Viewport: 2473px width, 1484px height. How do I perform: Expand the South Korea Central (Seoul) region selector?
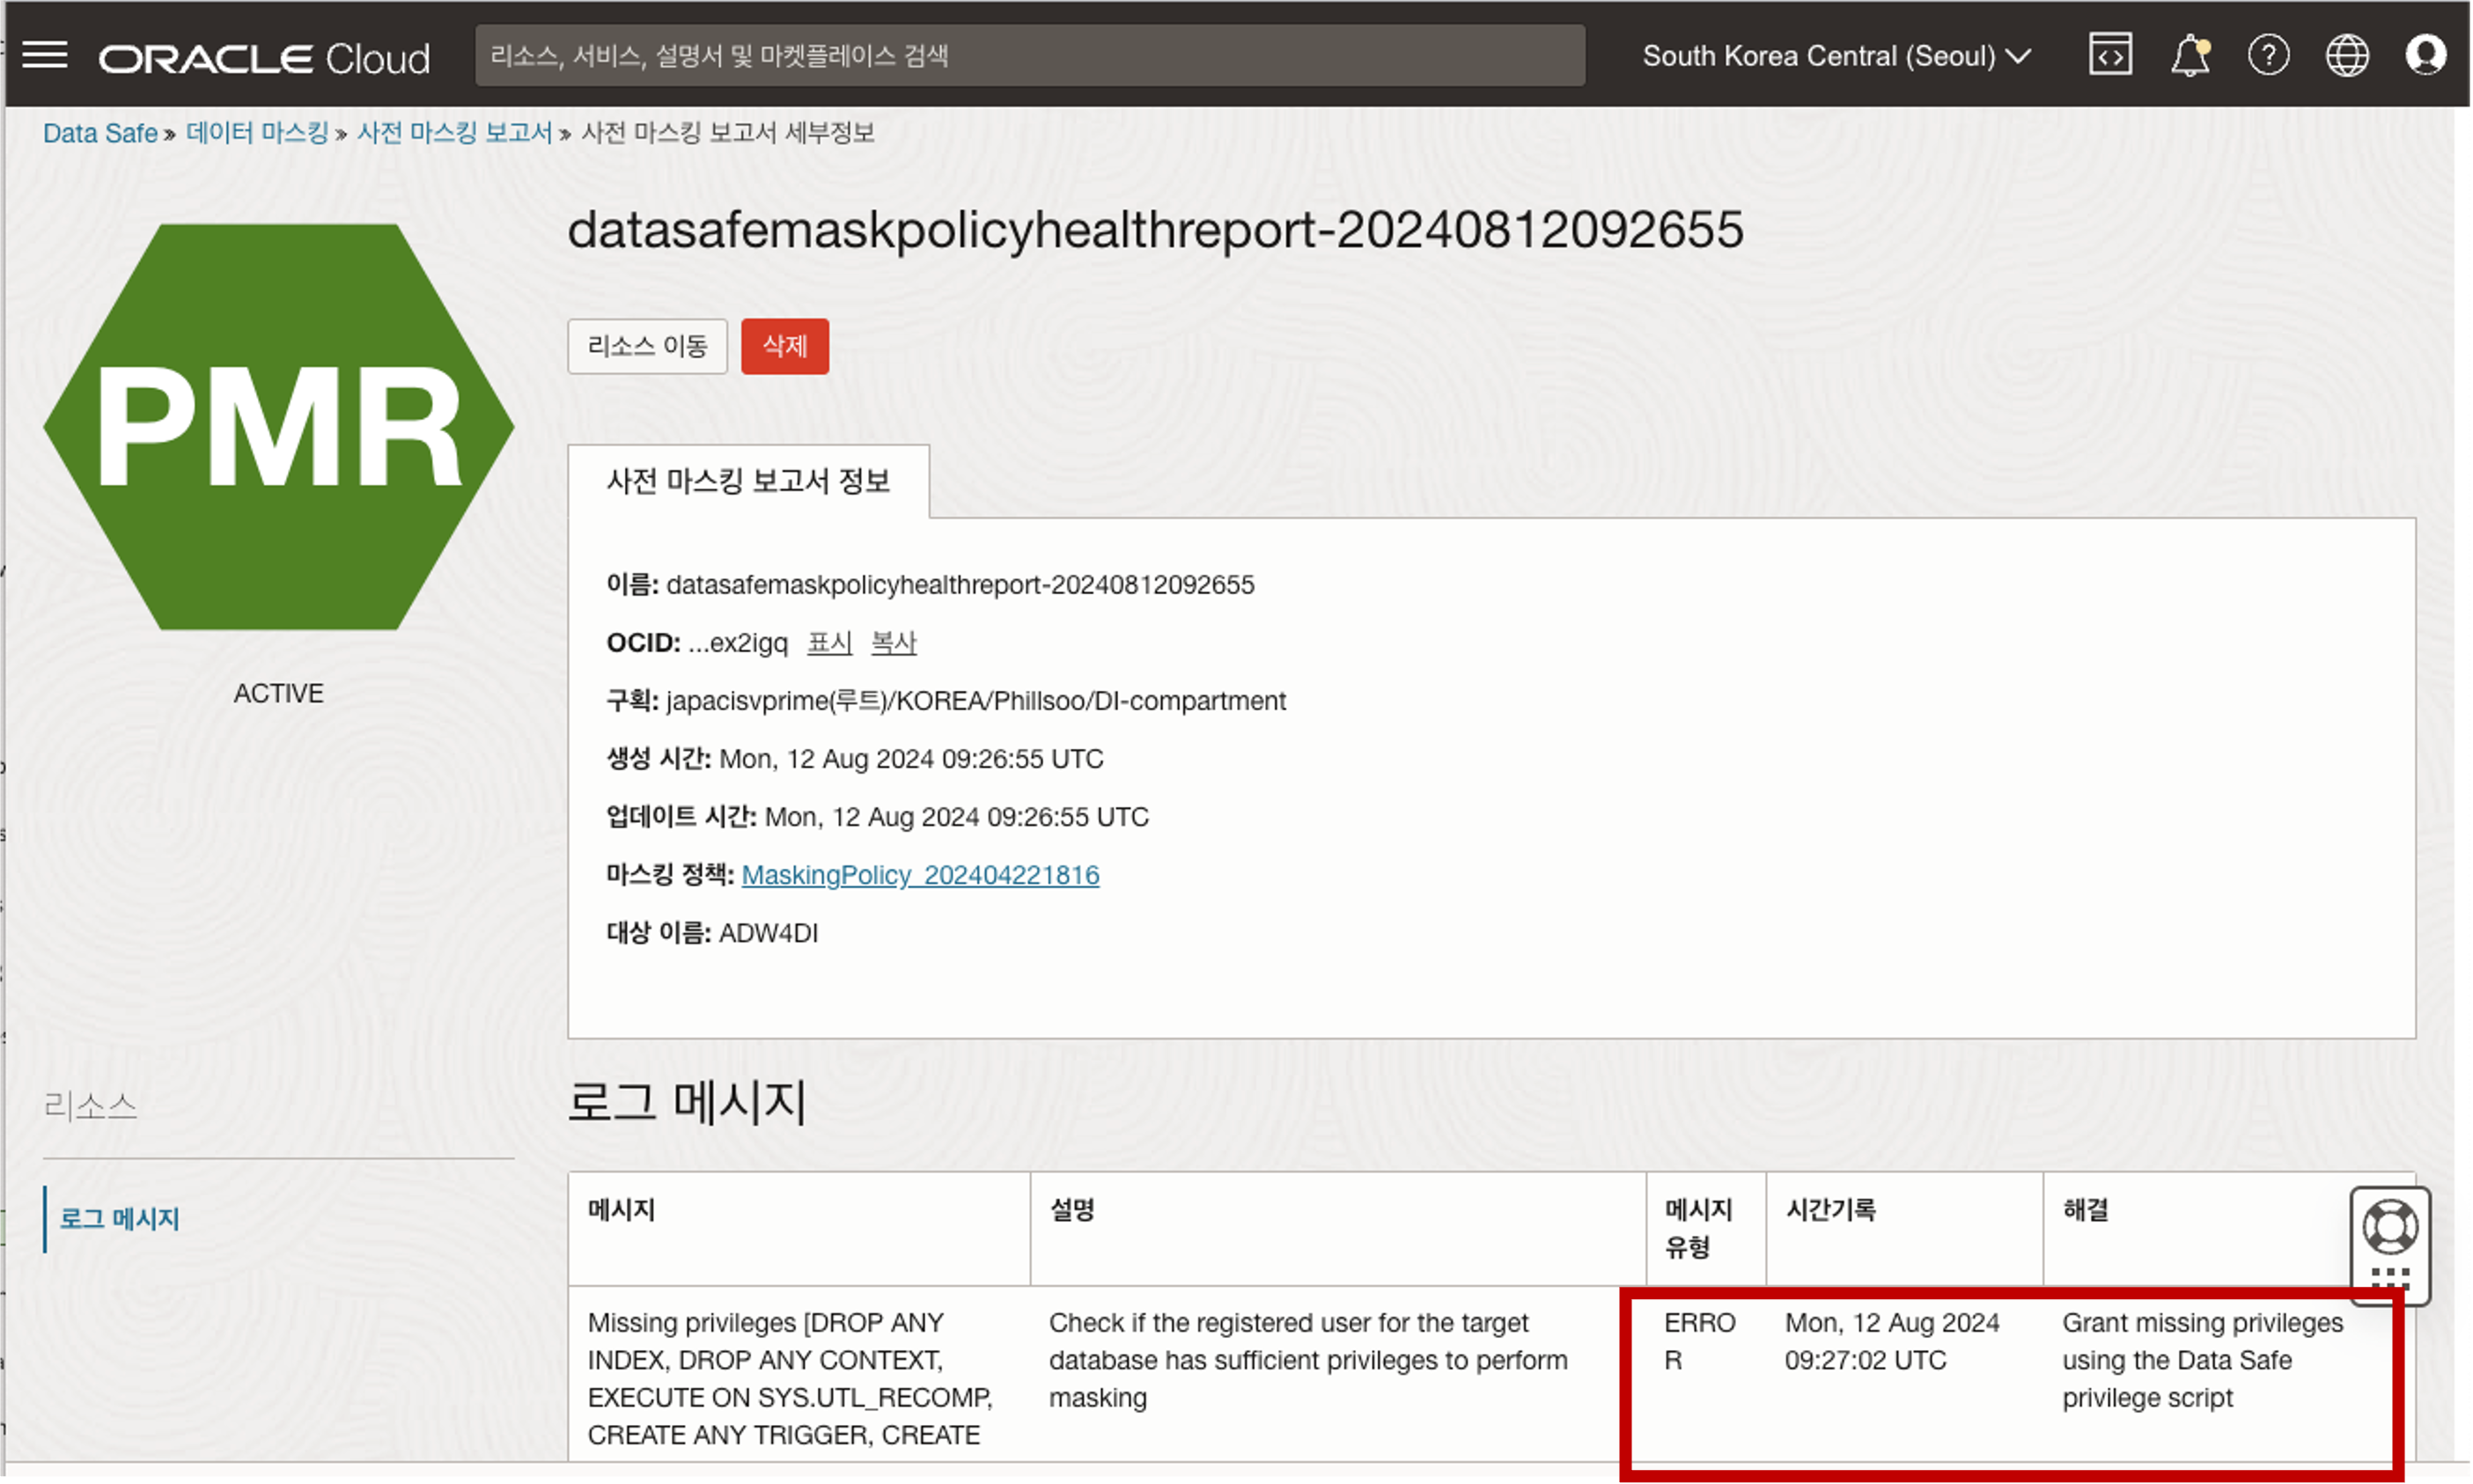point(1837,56)
